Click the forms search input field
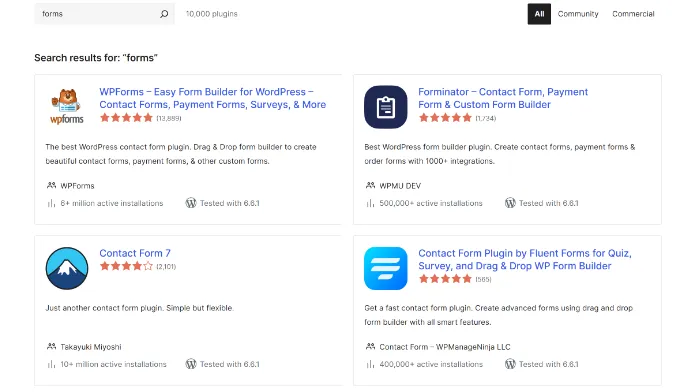Image resolution: width=680 pixels, height=392 pixels. point(104,14)
